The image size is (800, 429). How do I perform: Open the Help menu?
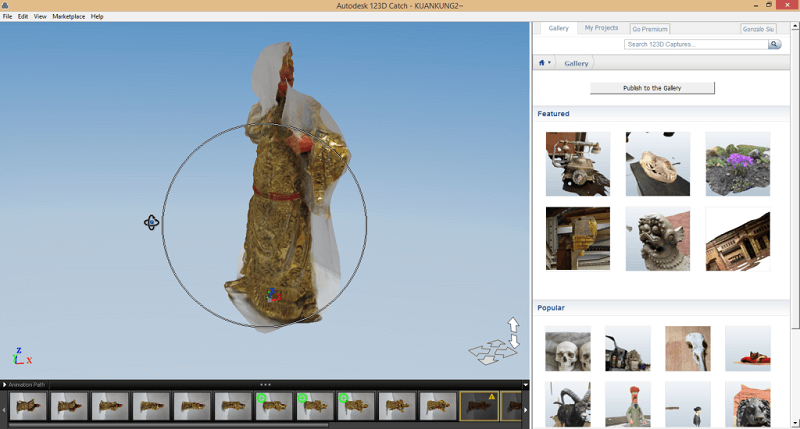click(97, 16)
